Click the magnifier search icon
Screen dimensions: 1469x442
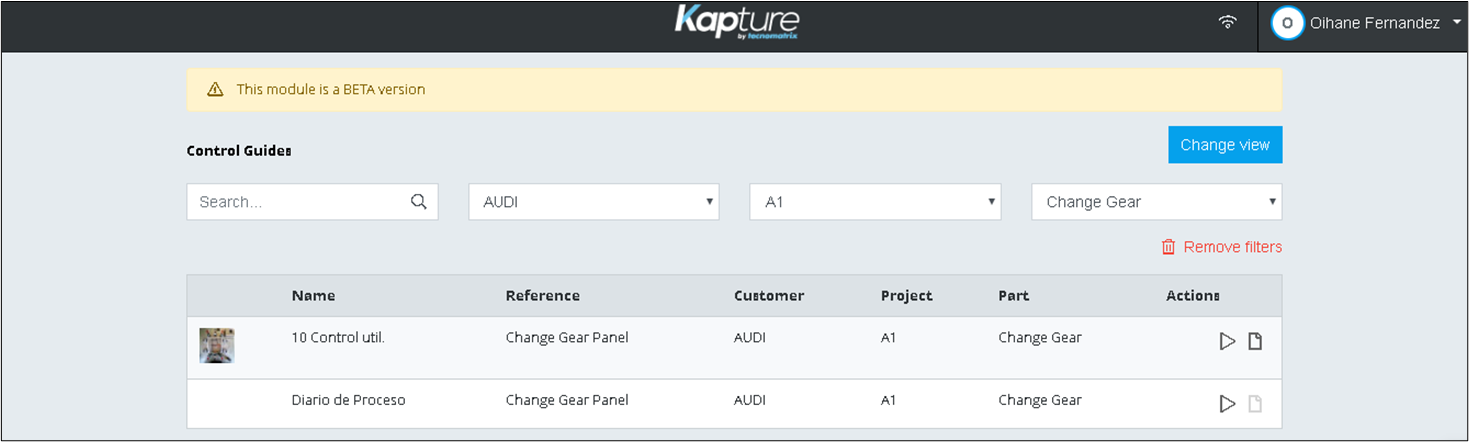pos(419,202)
